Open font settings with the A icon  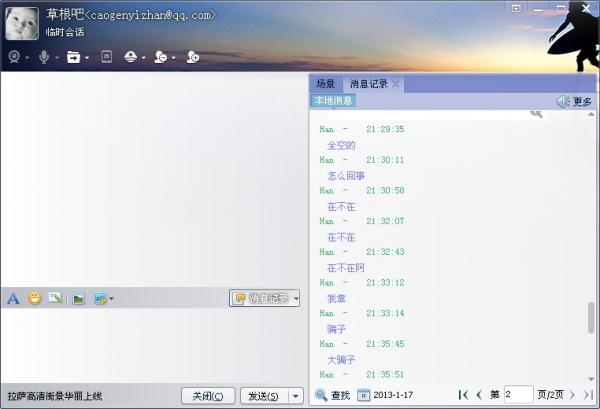point(13,298)
